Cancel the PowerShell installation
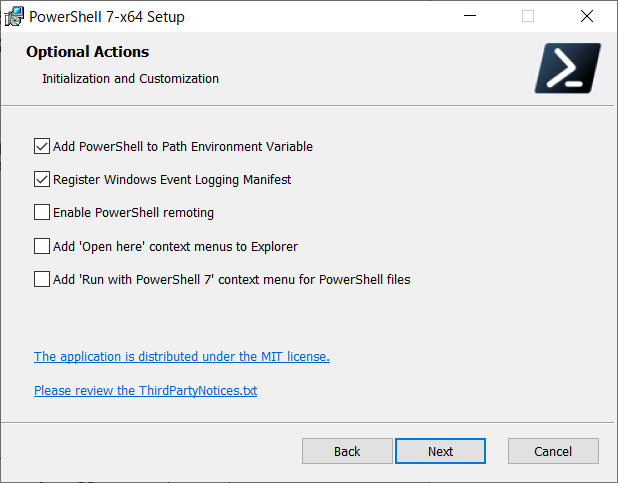 (553, 451)
